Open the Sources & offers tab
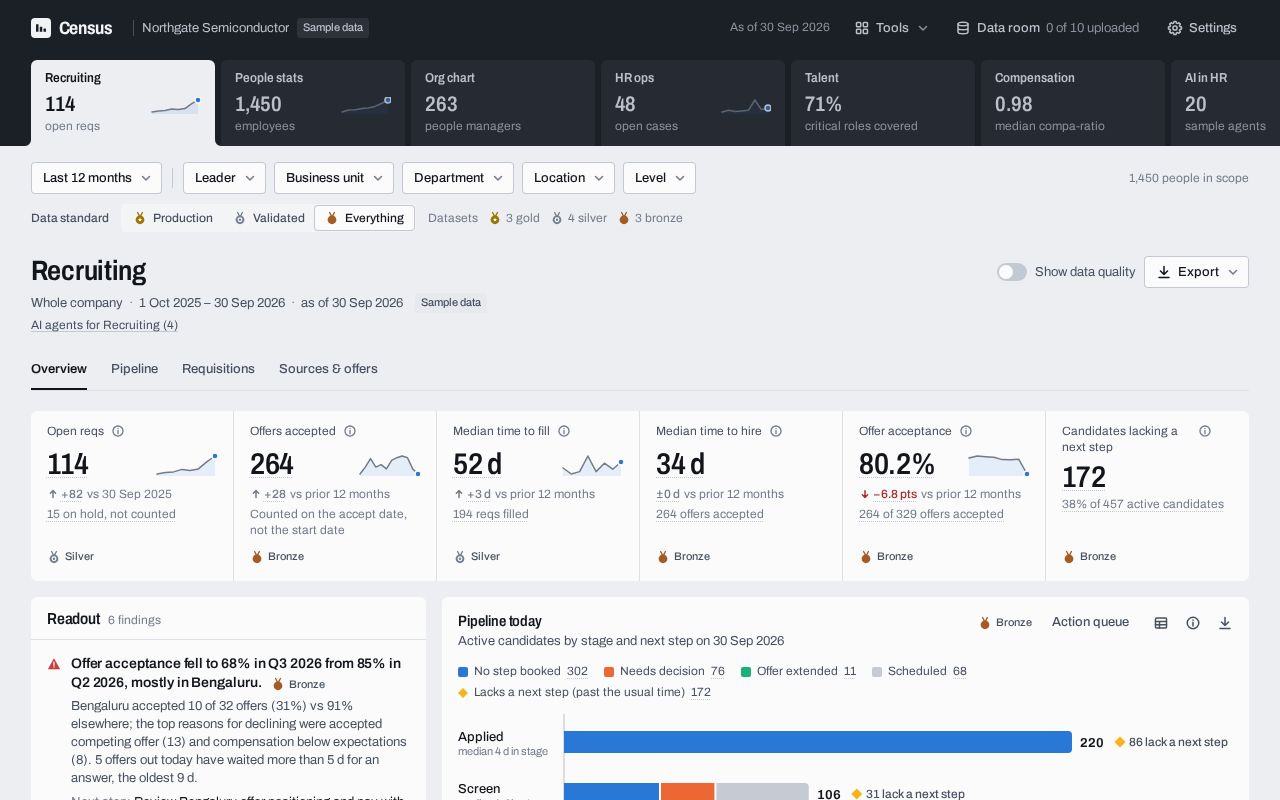1280x800 pixels. pyautogui.click(x=328, y=369)
